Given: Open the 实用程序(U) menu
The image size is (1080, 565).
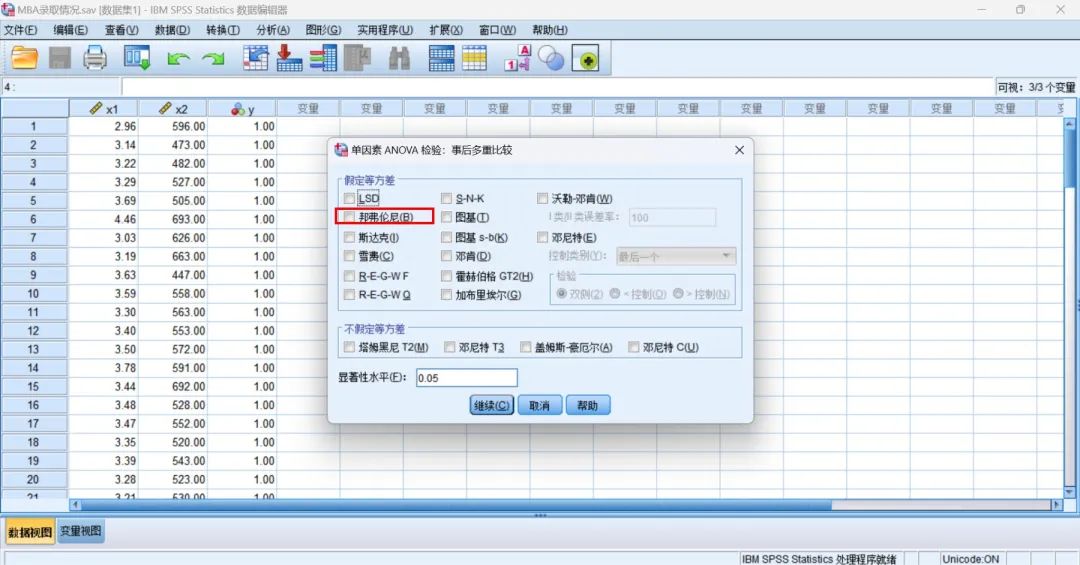Looking at the screenshot, I should (385, 30).
